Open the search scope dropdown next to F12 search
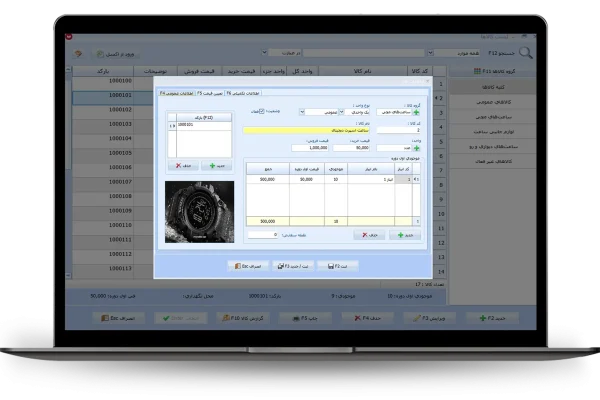The width and height of the screenshot is (600, 400). tap(430, 53)
